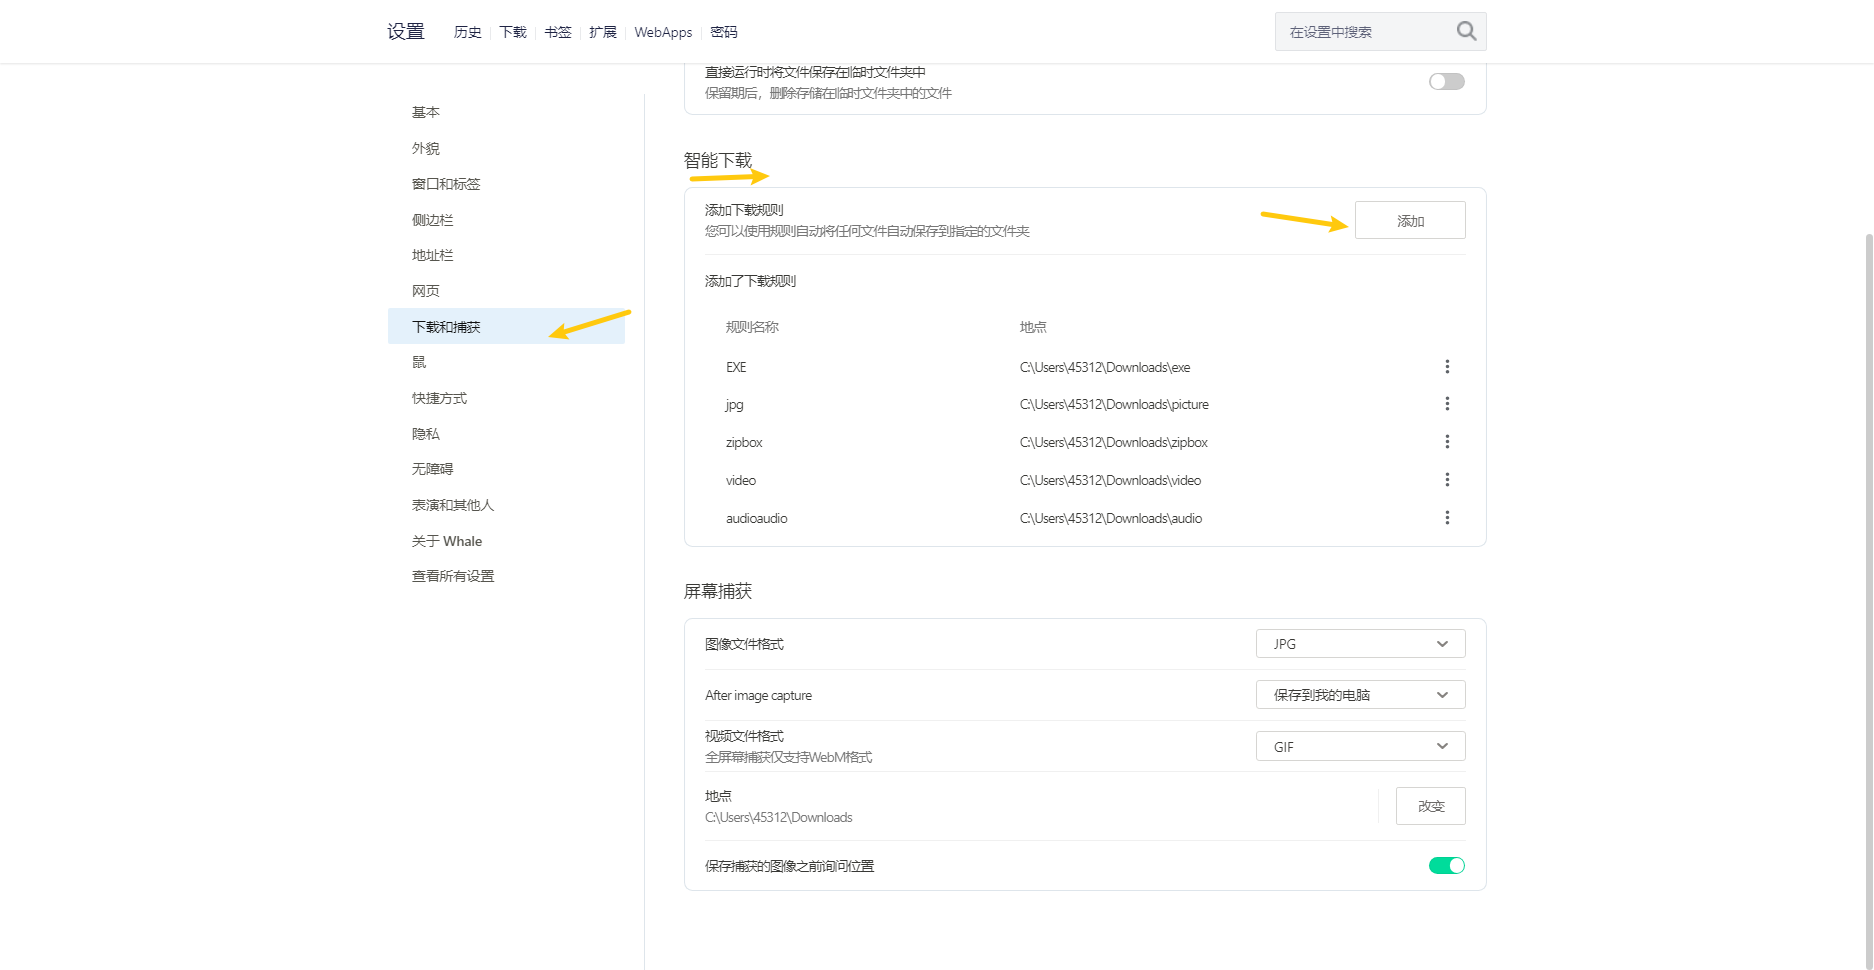Open the jpg rule three-dot menu

click(x=1446, y=404)
